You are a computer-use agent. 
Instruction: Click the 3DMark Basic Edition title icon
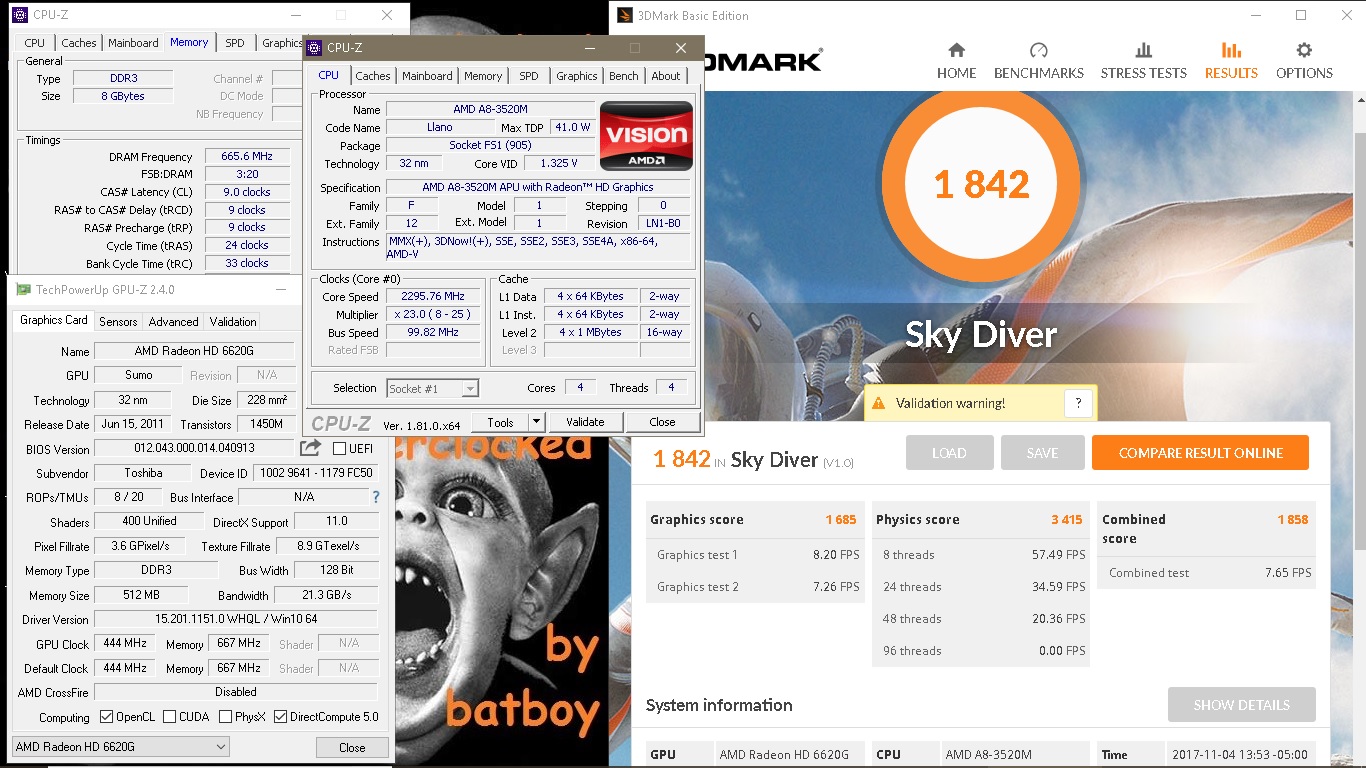[x=625, y=15]
